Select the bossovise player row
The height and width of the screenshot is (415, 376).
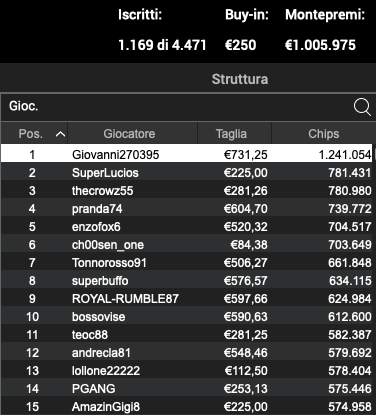(x=187, y=316)
